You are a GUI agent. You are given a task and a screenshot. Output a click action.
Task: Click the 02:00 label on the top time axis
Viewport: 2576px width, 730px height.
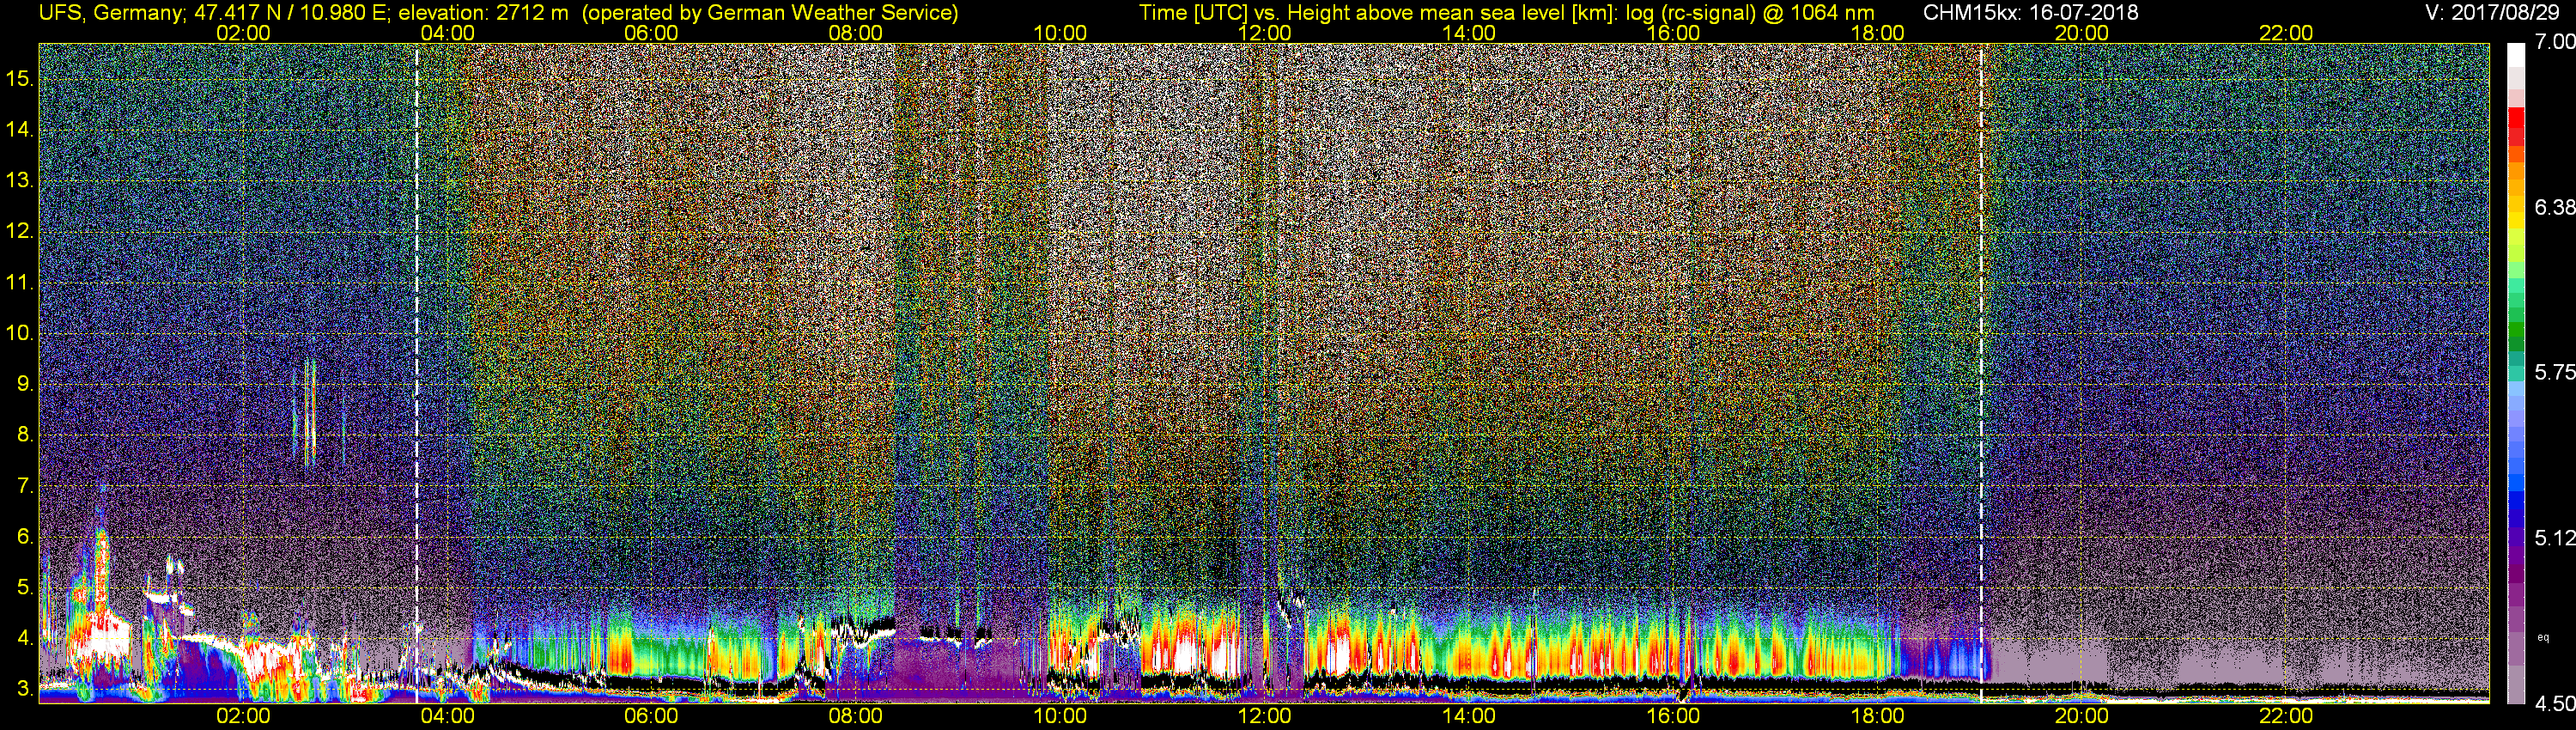[x=243, y=33]
